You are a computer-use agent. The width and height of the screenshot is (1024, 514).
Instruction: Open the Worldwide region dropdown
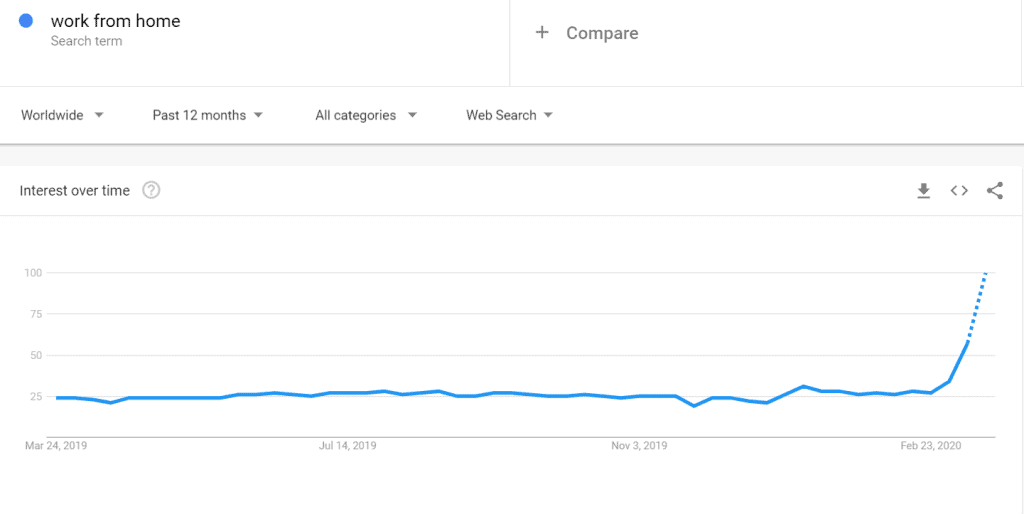tap(63, 116)
